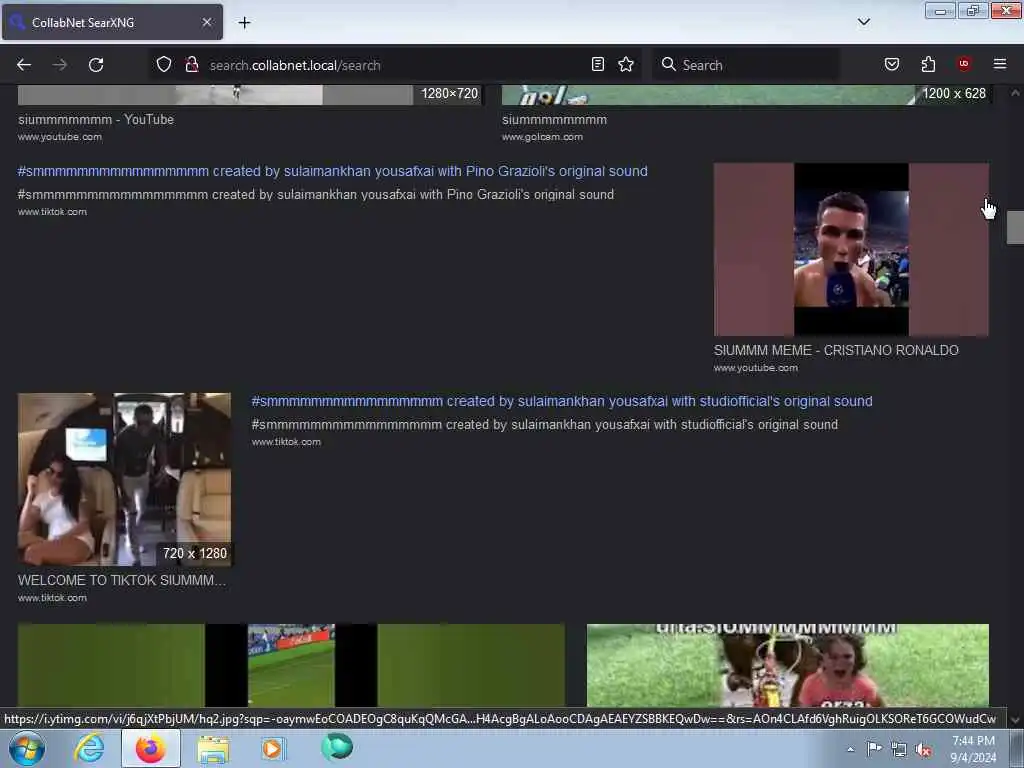This screenshot has height=768, width=1024.
Task: Open the network tray icon
Action: point(899,750)
